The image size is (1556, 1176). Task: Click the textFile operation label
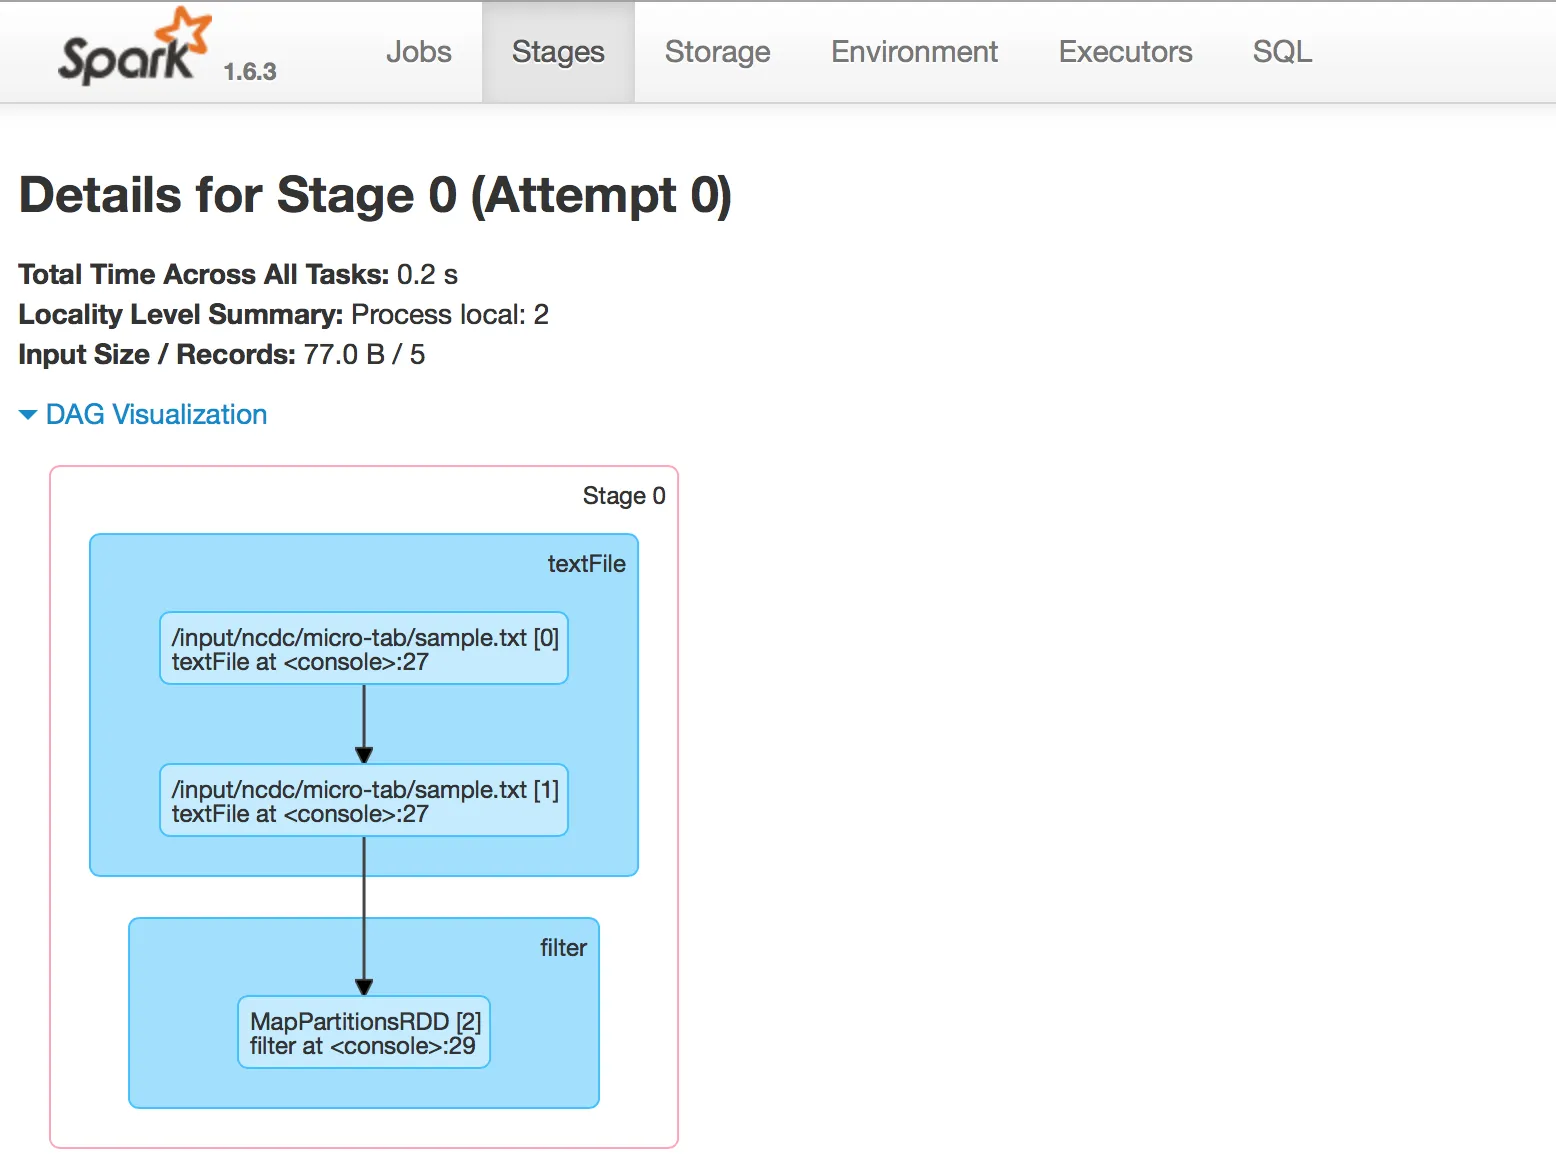click(586, 564)
